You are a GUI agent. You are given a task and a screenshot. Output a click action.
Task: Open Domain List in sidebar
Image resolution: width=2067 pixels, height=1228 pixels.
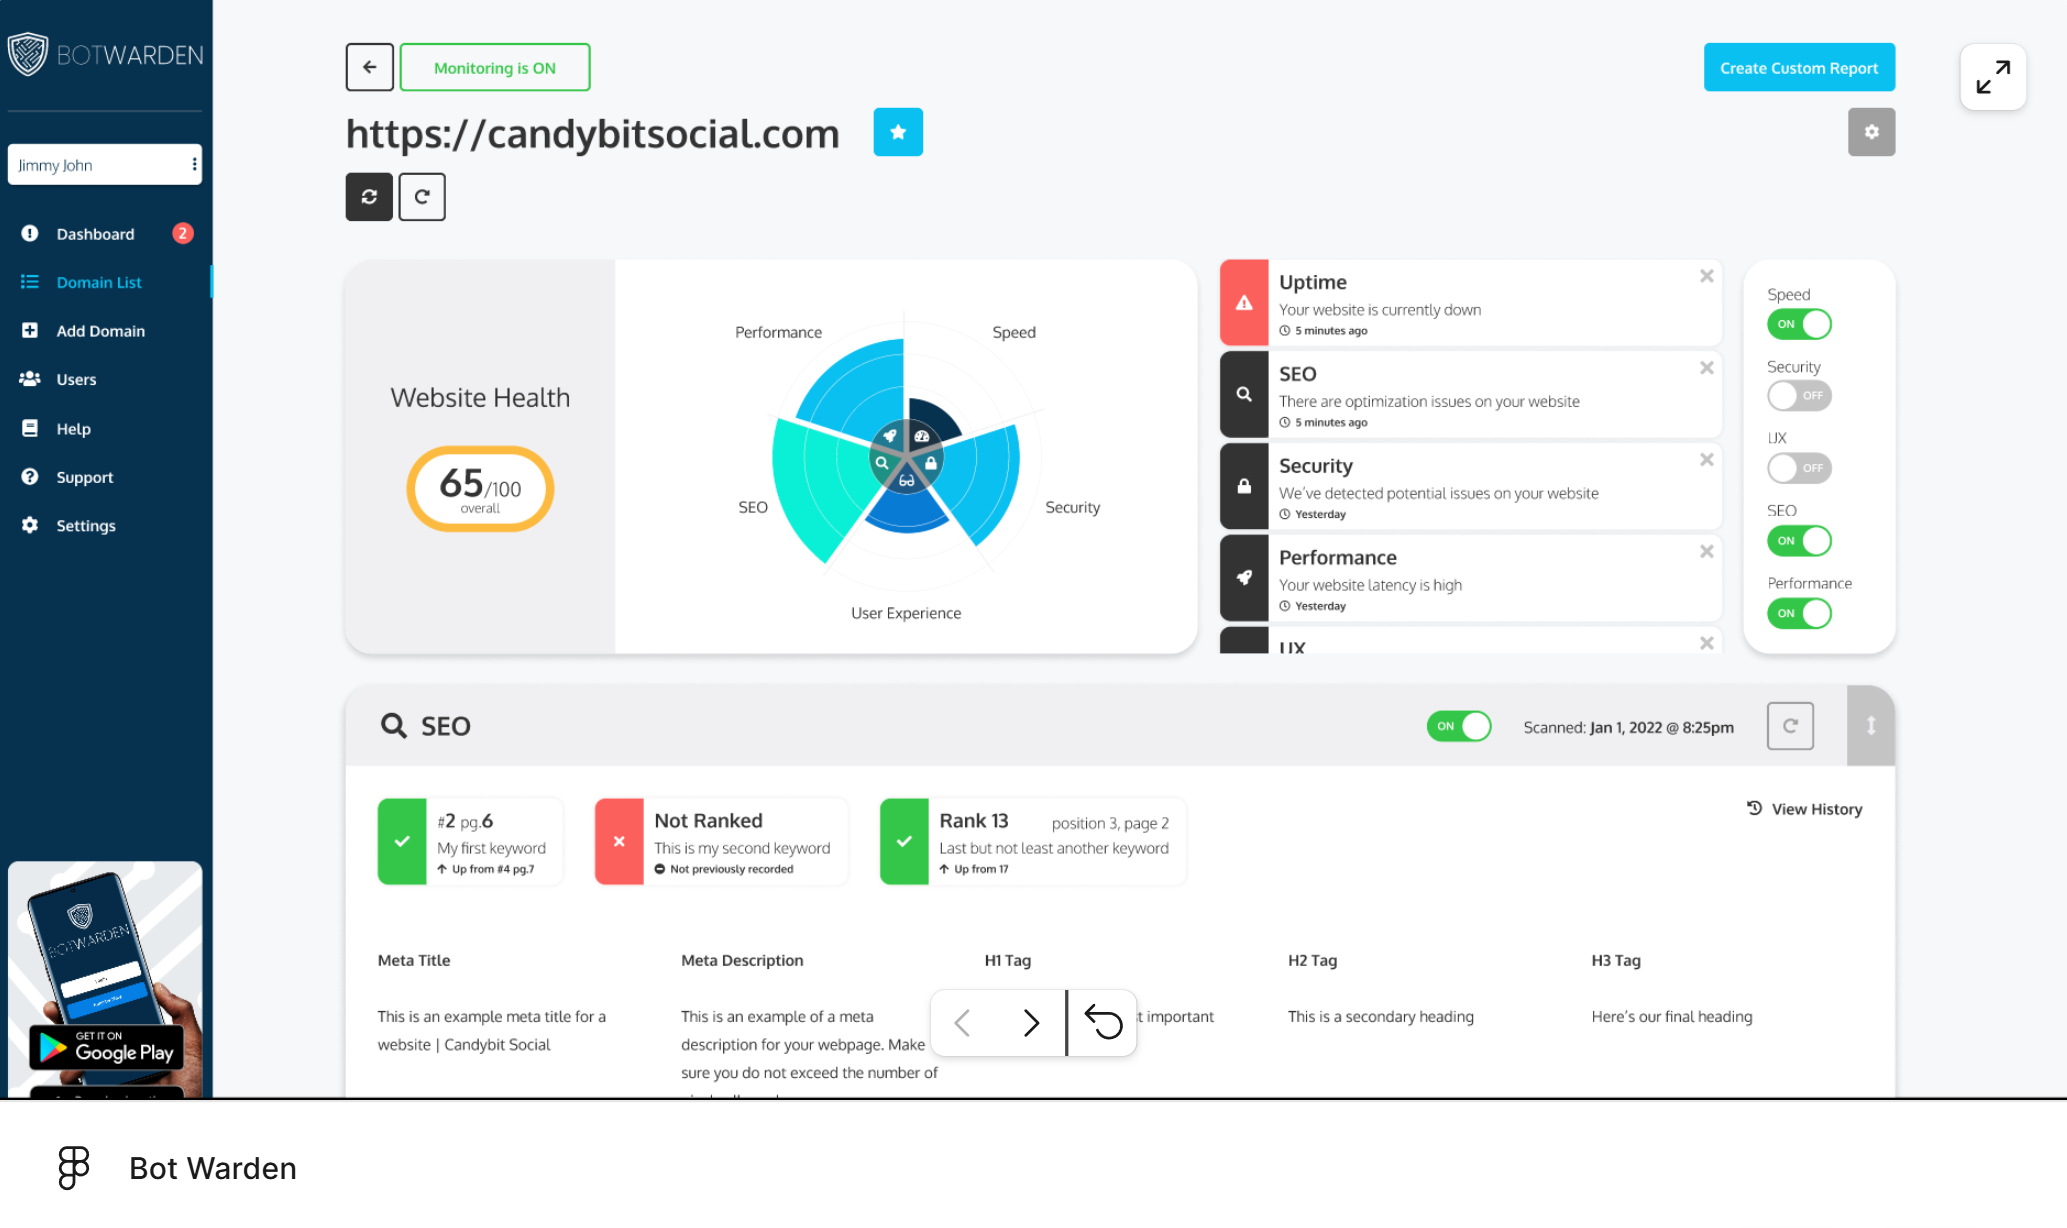pyautogui.click(x=98, y=282)
